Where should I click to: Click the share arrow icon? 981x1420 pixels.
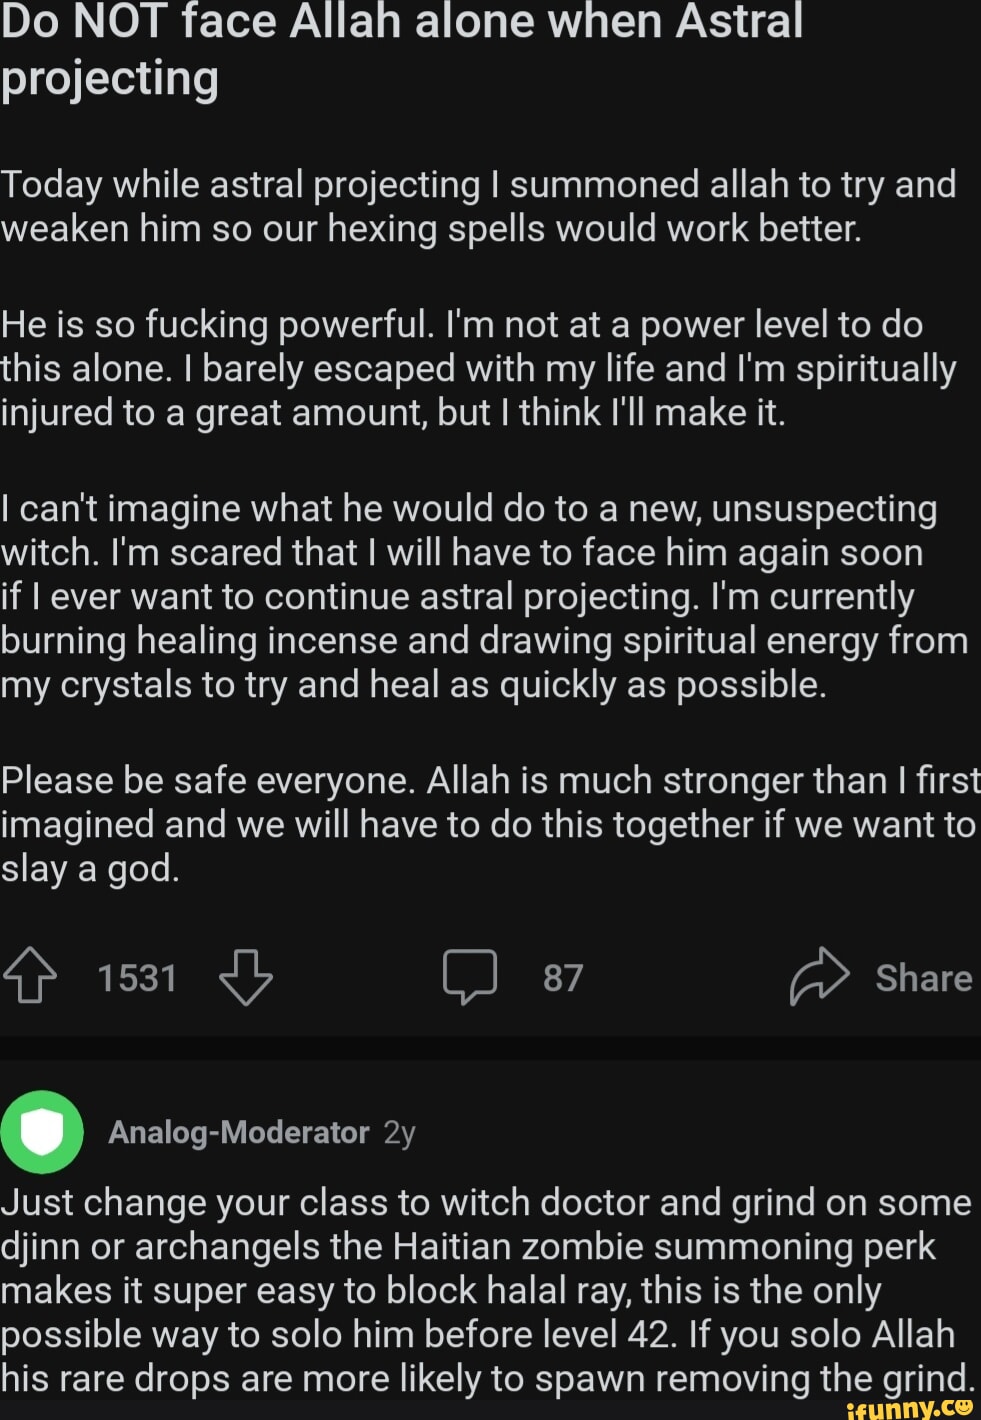click(x=819, y=976)
